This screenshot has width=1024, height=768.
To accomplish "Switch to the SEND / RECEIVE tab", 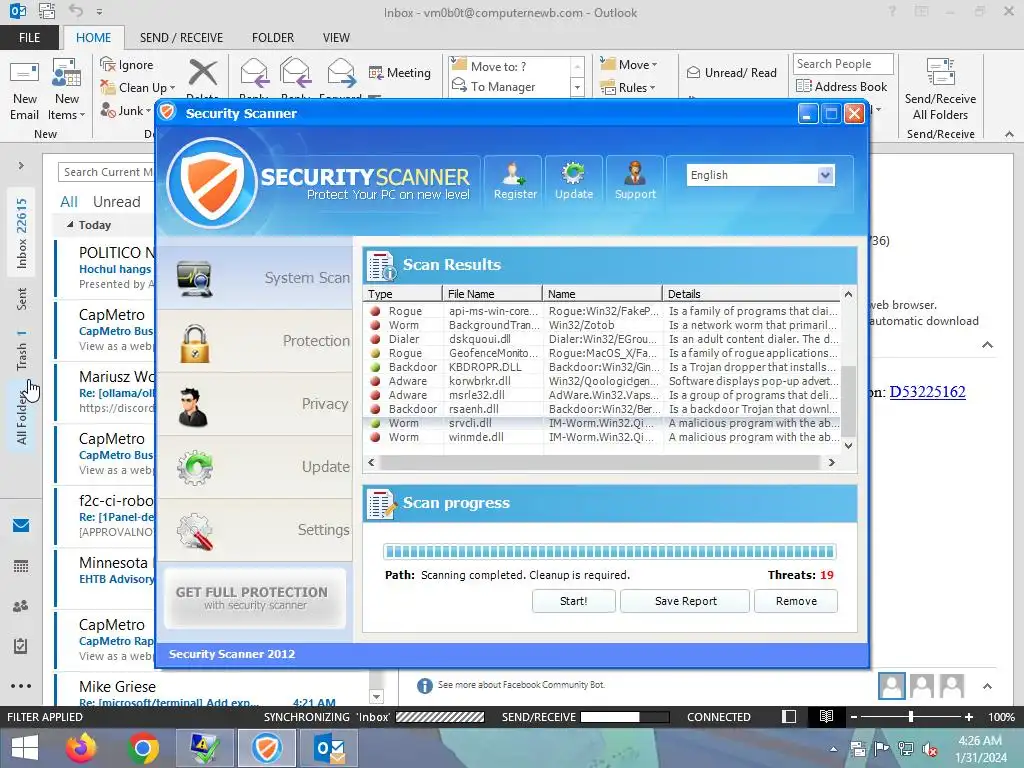I will 181,37.
